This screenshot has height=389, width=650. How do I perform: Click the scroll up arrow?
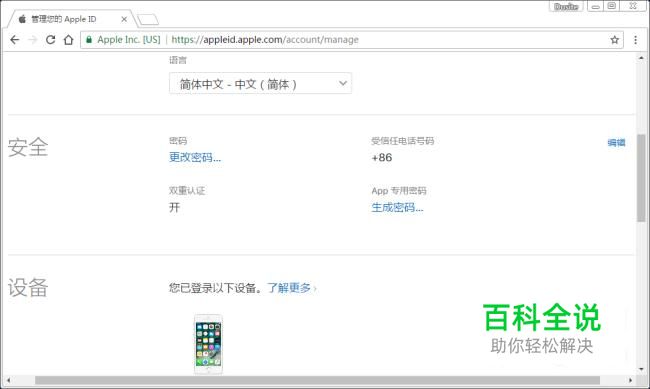click(641, 58)
